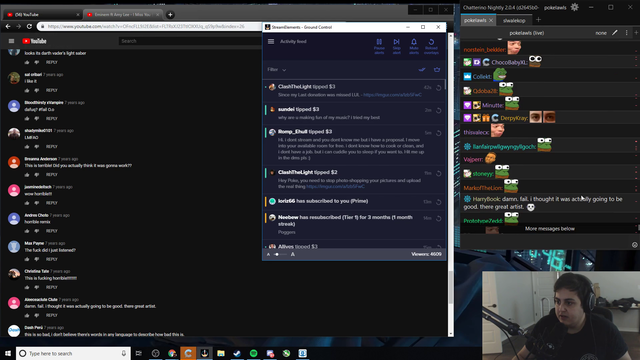This screenshot has height=360, width=640.
Task: Replay ClashTheLight's $3 tip alert
Action: click(439, 88)
